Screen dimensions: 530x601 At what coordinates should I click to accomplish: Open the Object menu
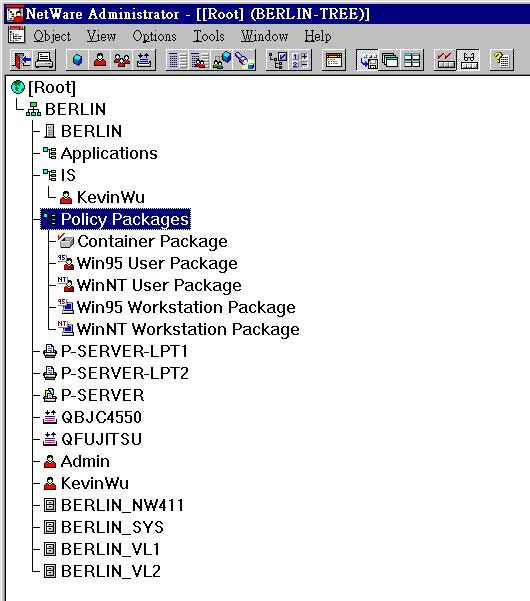52,36
